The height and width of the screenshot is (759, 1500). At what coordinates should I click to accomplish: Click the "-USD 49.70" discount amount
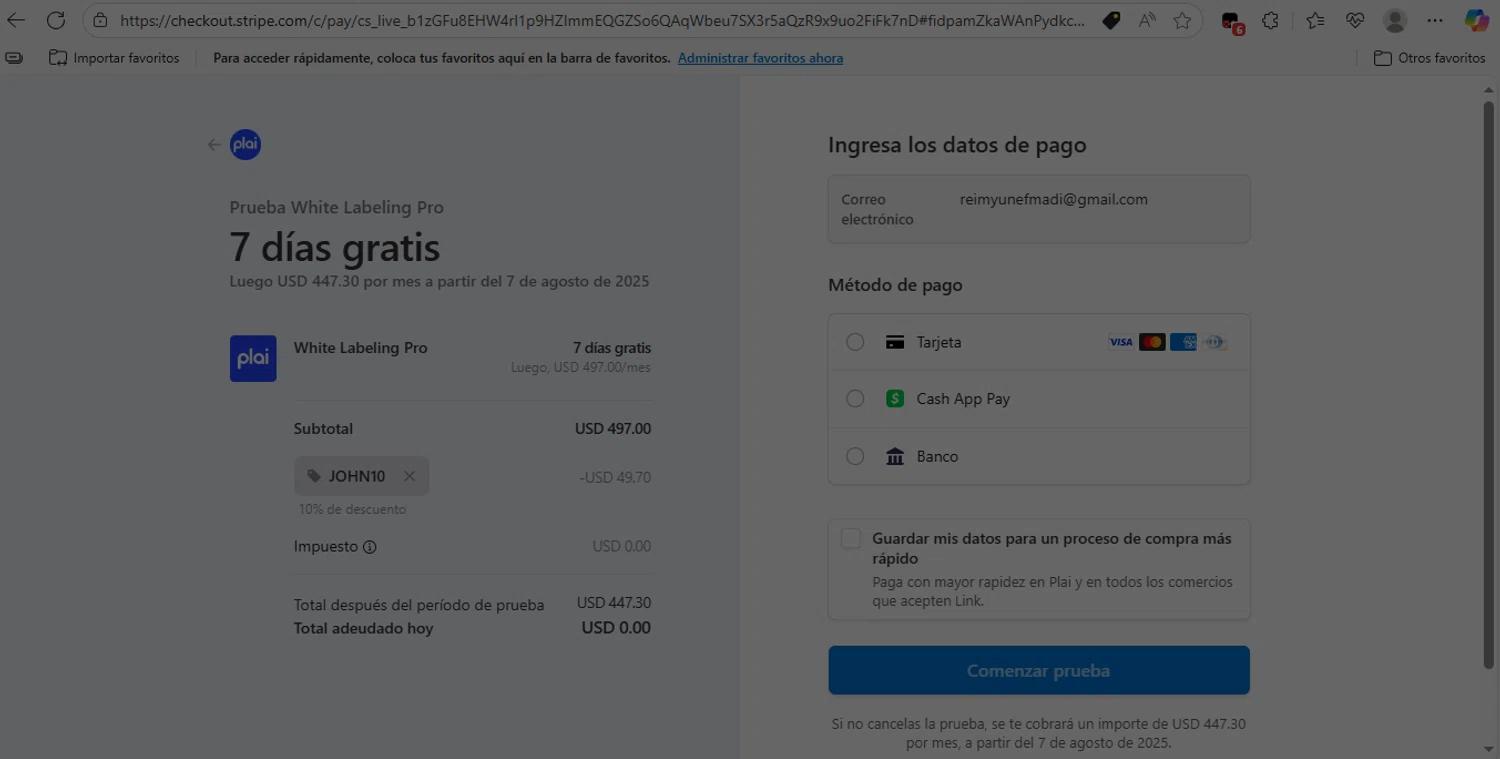point(615,477)
